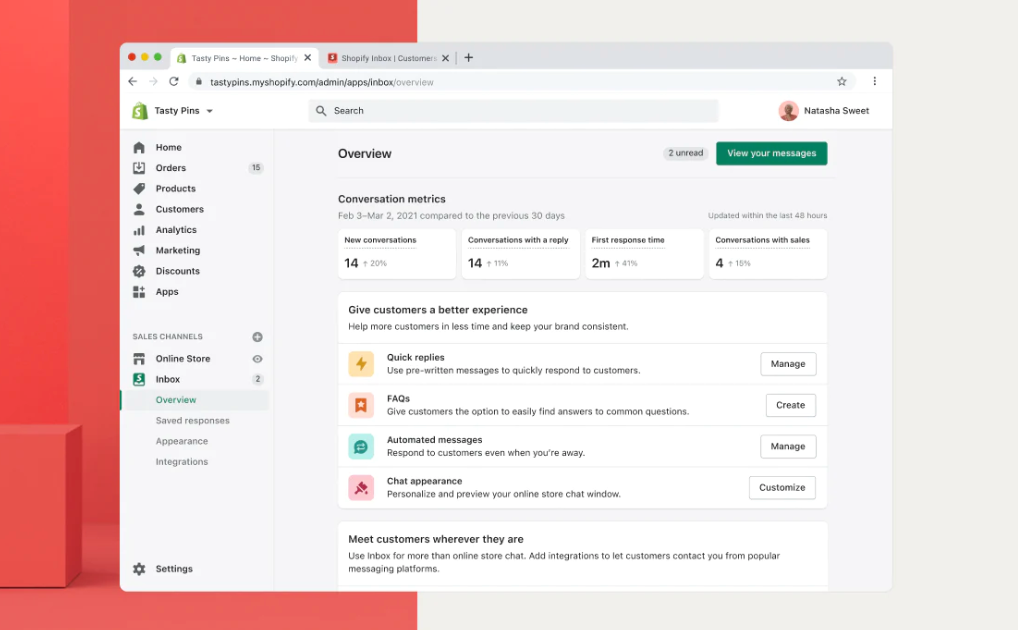Screen dimensions: 1018x630
Task: View online store eye icon
Action: (x=257, y=359)
